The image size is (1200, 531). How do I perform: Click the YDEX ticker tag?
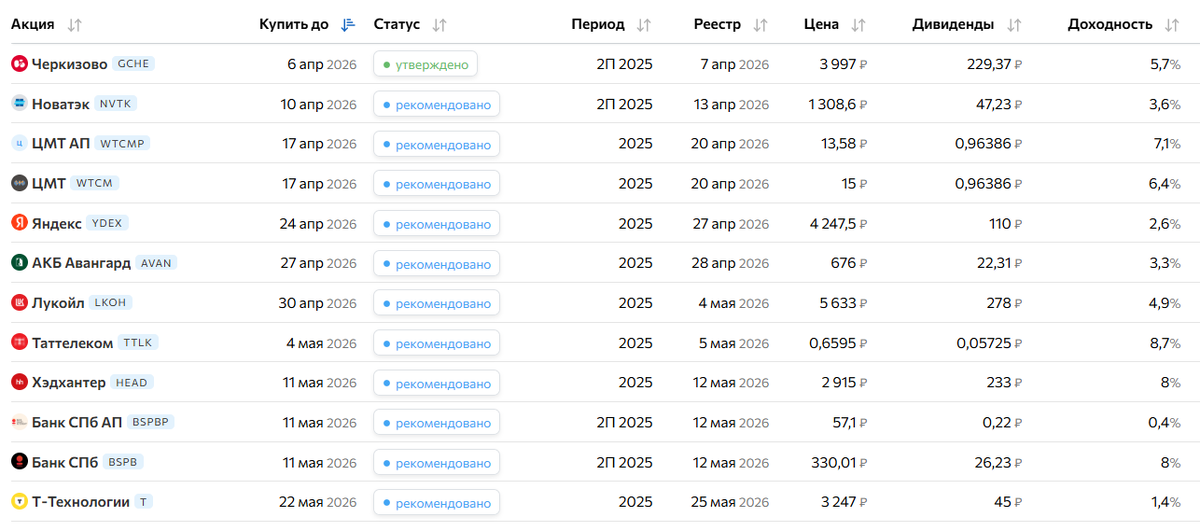pyautogui.click(x=108, y=223)
